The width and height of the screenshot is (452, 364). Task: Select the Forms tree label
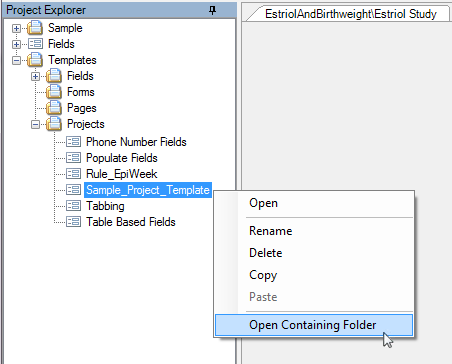click(x=81, y=92)
